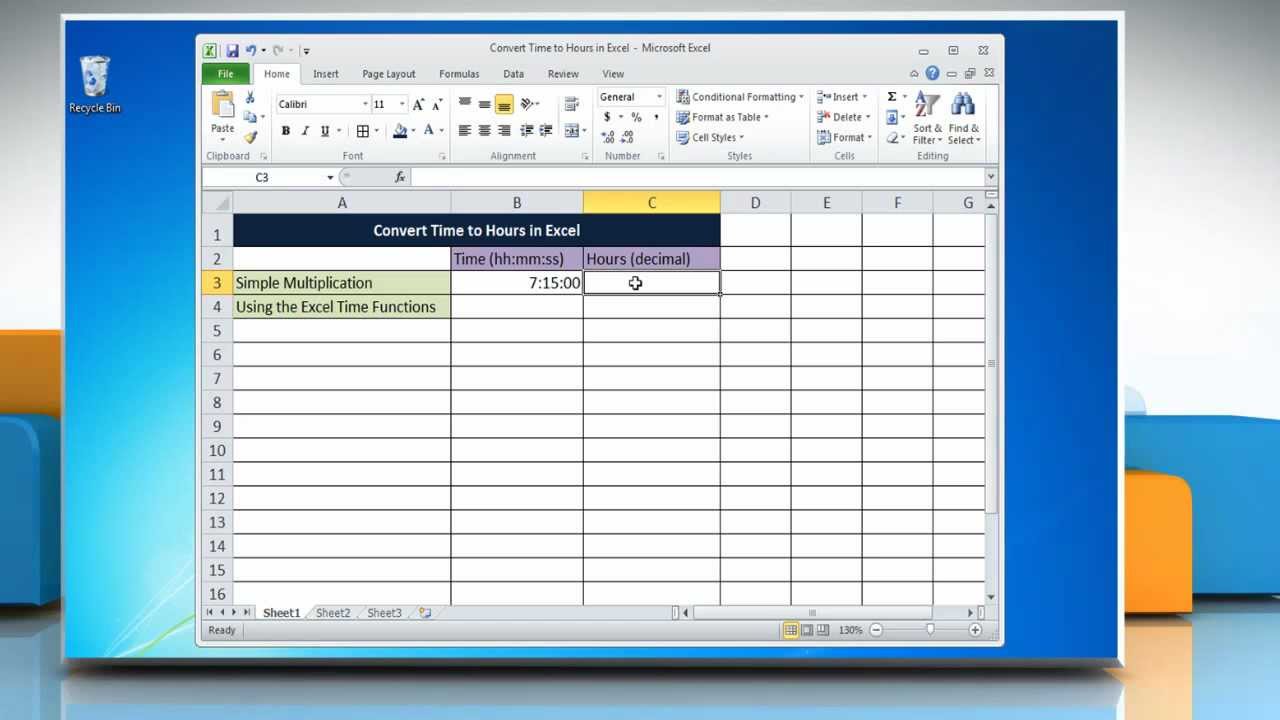Click the AutoSum sigma icon
Viewport: 1280px width, 720px height.
pos(891,97)
